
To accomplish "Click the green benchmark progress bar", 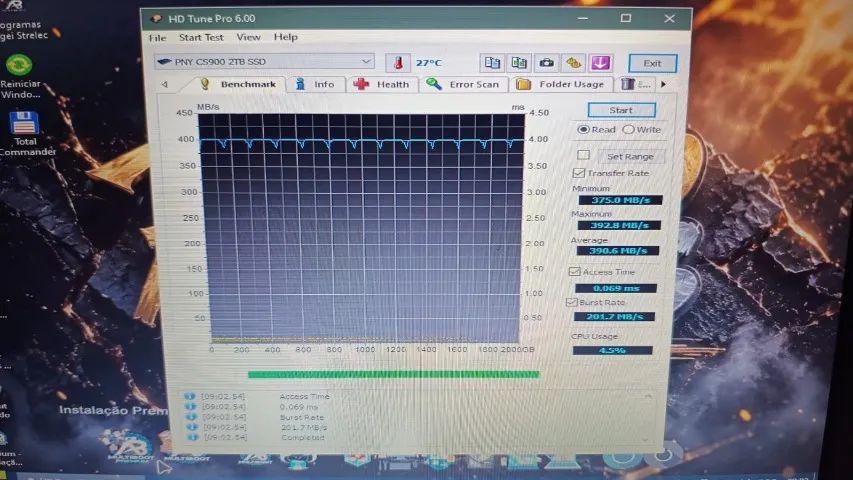I will (x=393, y=374).
